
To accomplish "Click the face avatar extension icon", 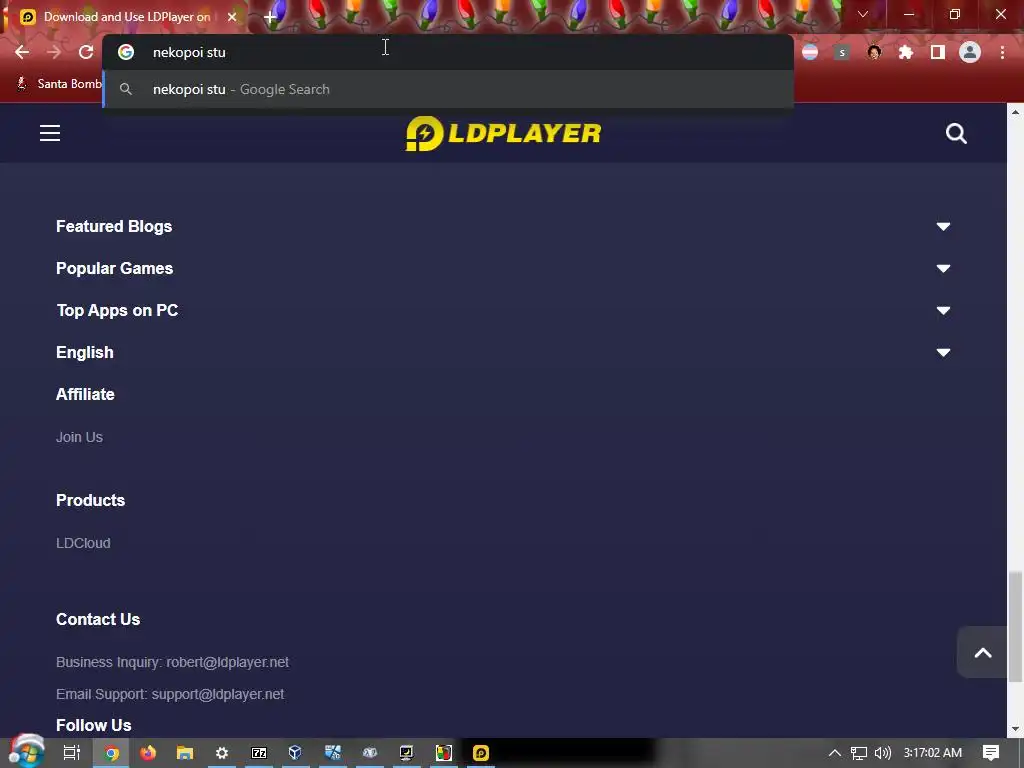I will pyautogui.click(x=874, y=52).
